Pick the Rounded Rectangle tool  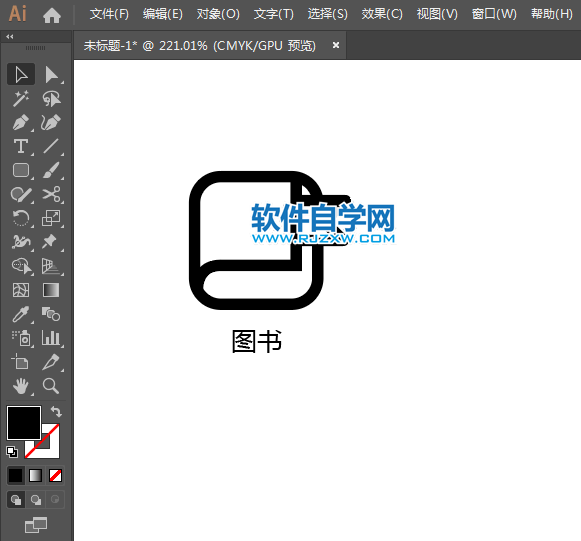[21, 170]
